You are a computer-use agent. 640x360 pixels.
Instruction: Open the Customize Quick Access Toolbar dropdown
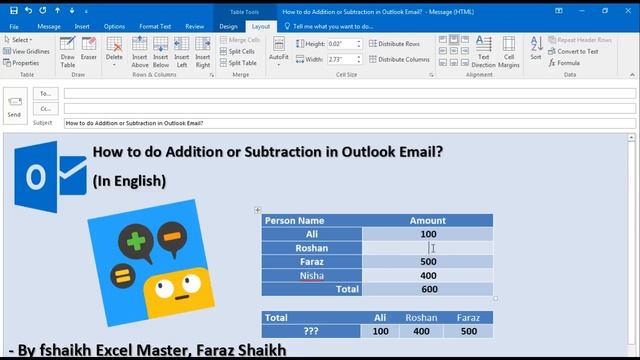pos(86,11)
